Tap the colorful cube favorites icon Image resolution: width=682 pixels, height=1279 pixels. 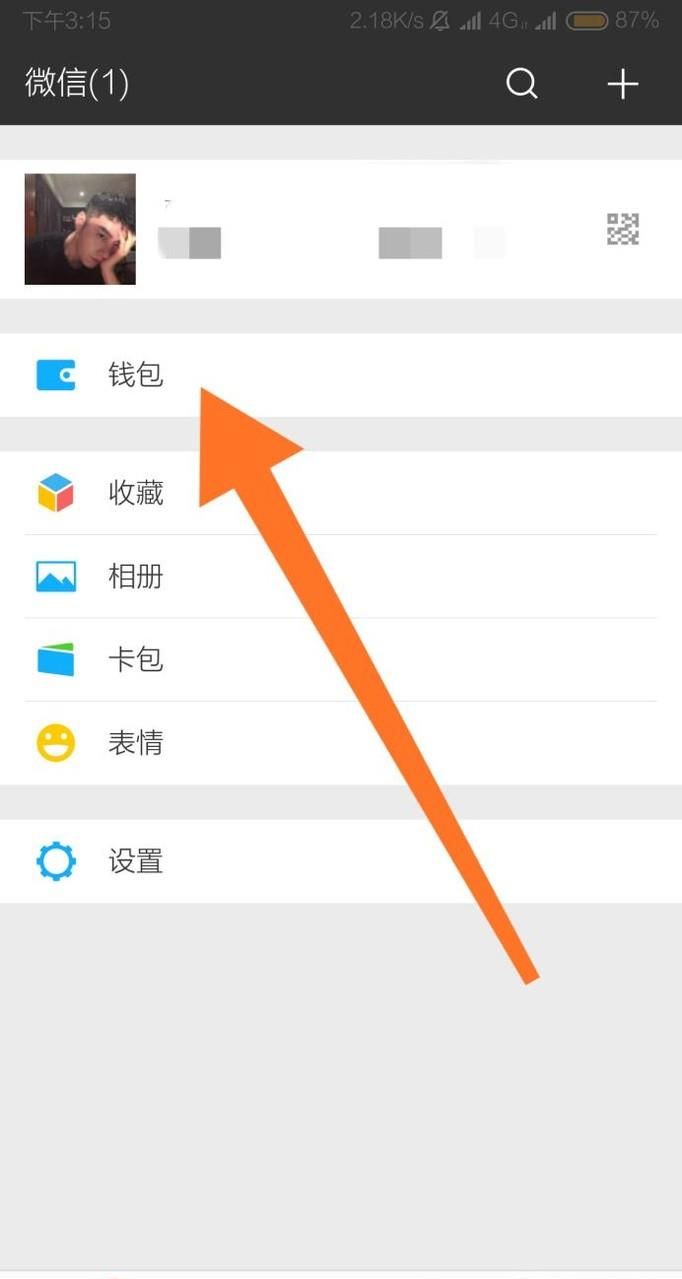click(56, 493)
